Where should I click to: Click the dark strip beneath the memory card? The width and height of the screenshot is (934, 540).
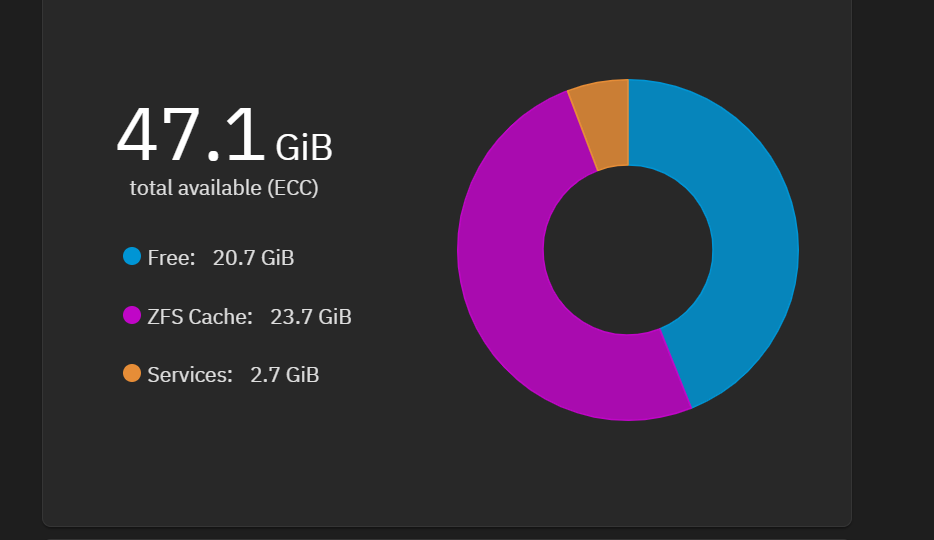(x=447, y=533)
